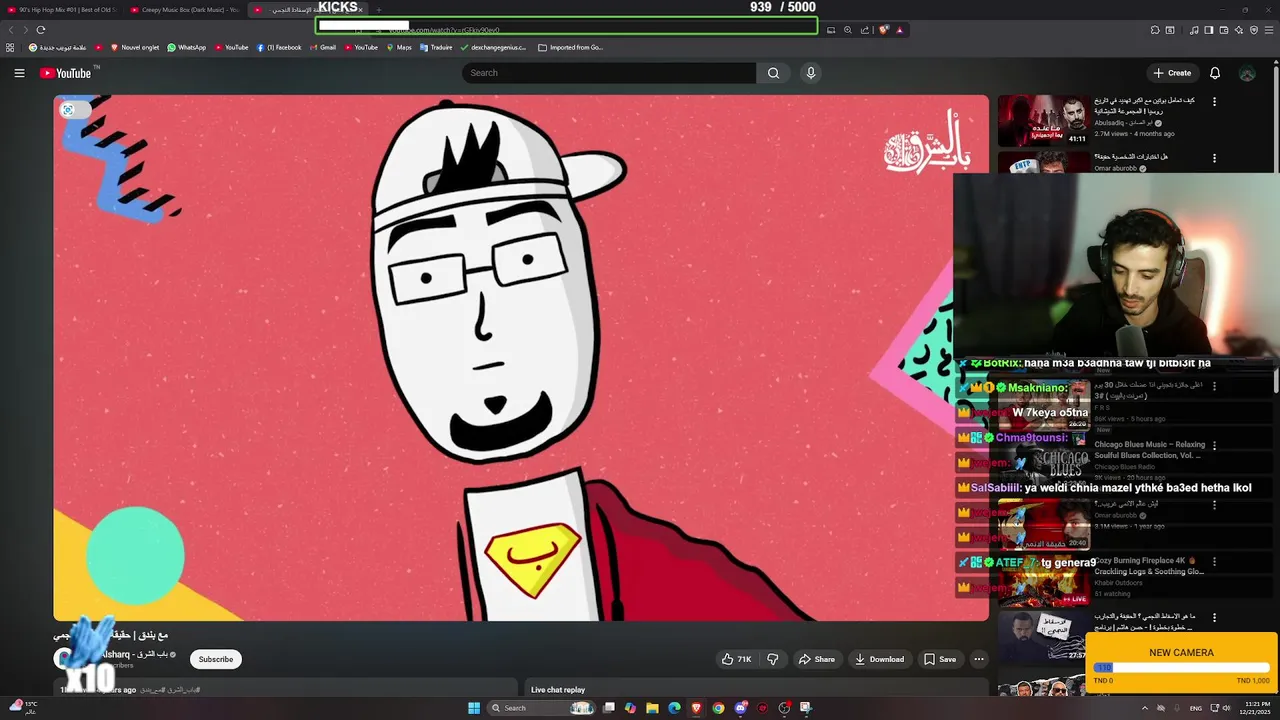This screenshot has height=720, width=1280.
Task: Click the Brave Shields lion icon
Action: tap(884, 30)
